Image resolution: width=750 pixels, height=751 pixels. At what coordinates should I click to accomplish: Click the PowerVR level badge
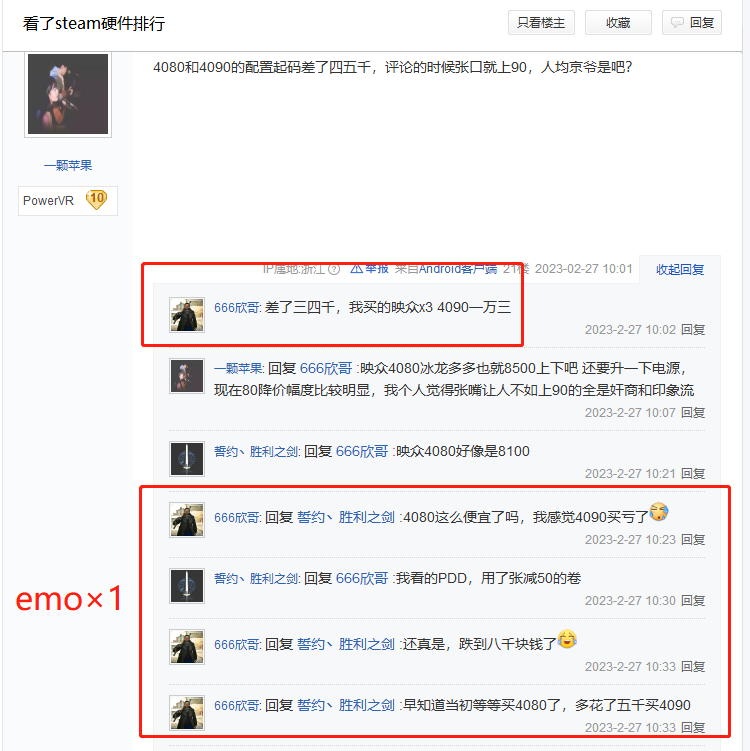pyautogui.click(x=68, y=201)
